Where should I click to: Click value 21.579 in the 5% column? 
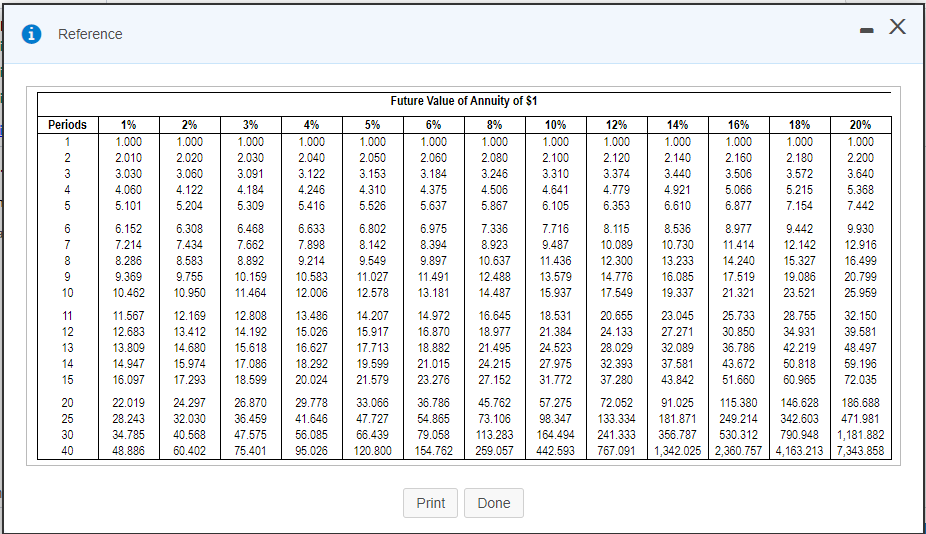372,380
